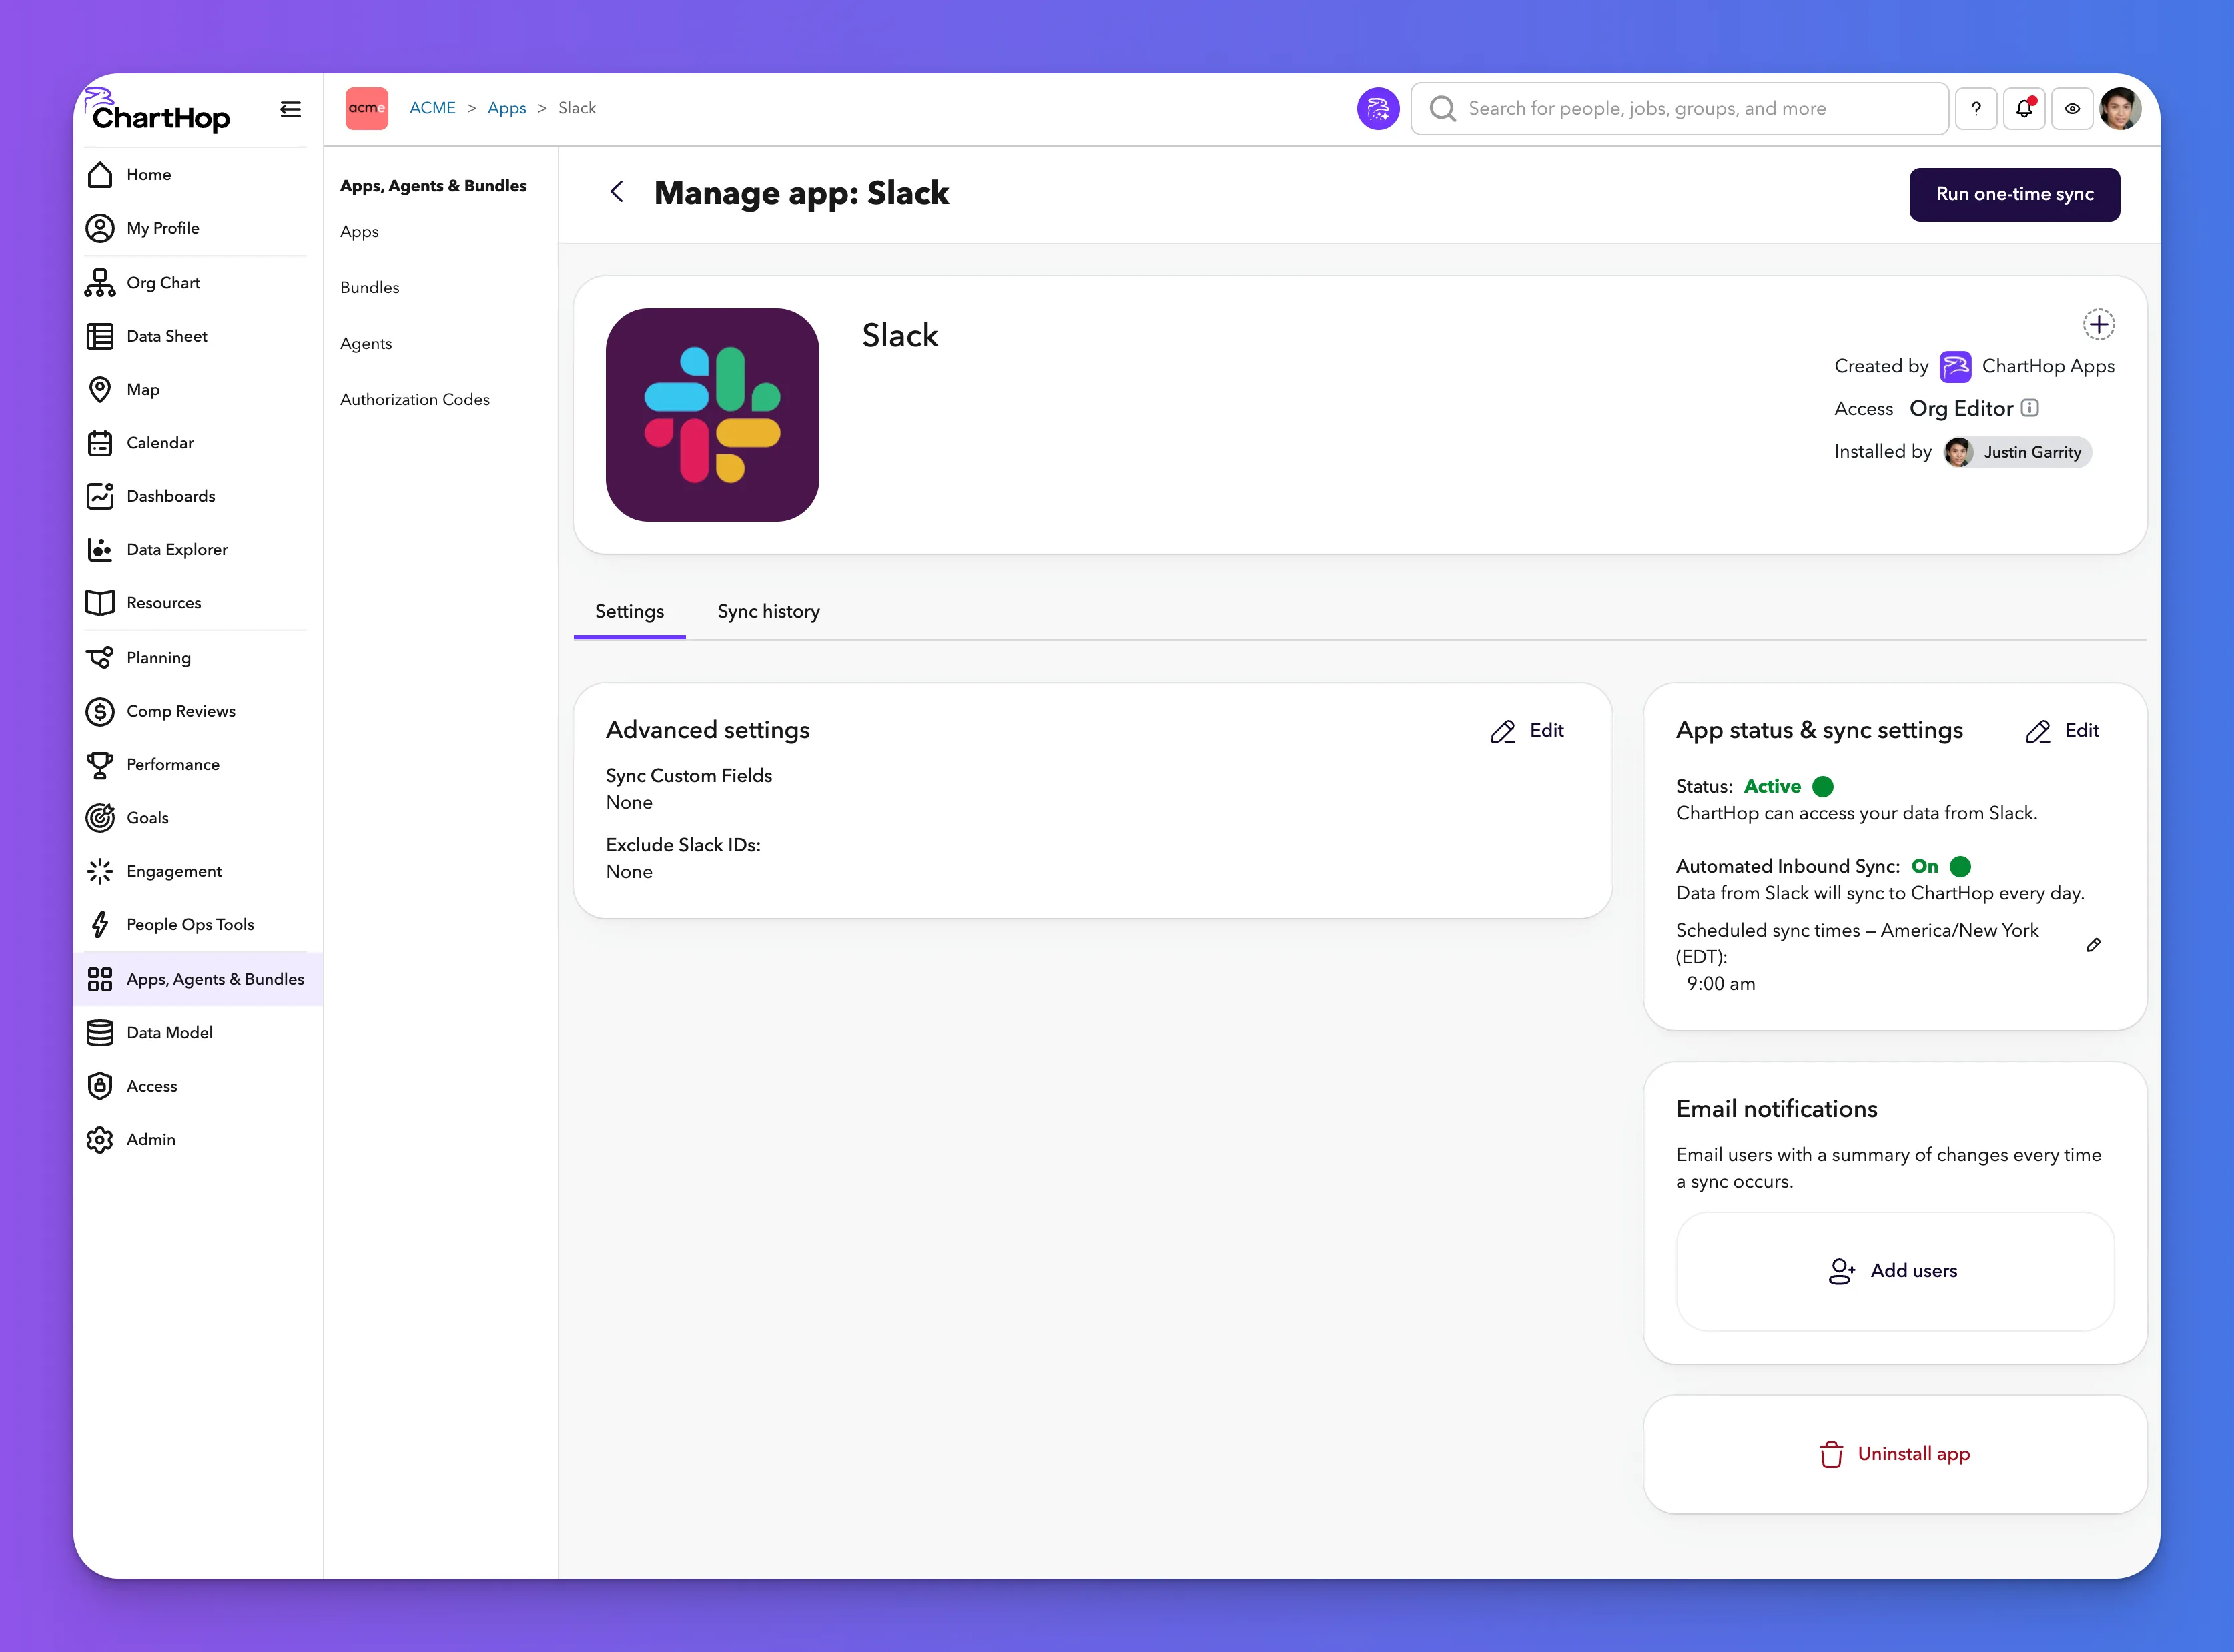This screenshot has height=1652, width=2234.
Task: Toggle the eye view-as icon
Action: click(x=2072, y=109)
